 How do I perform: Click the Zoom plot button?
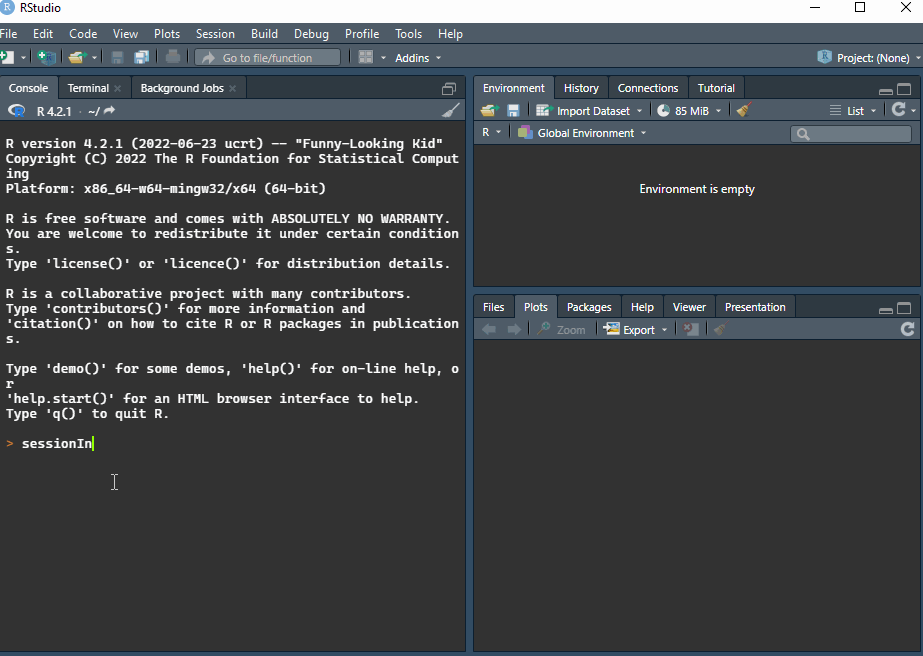[x=562, y=329]
